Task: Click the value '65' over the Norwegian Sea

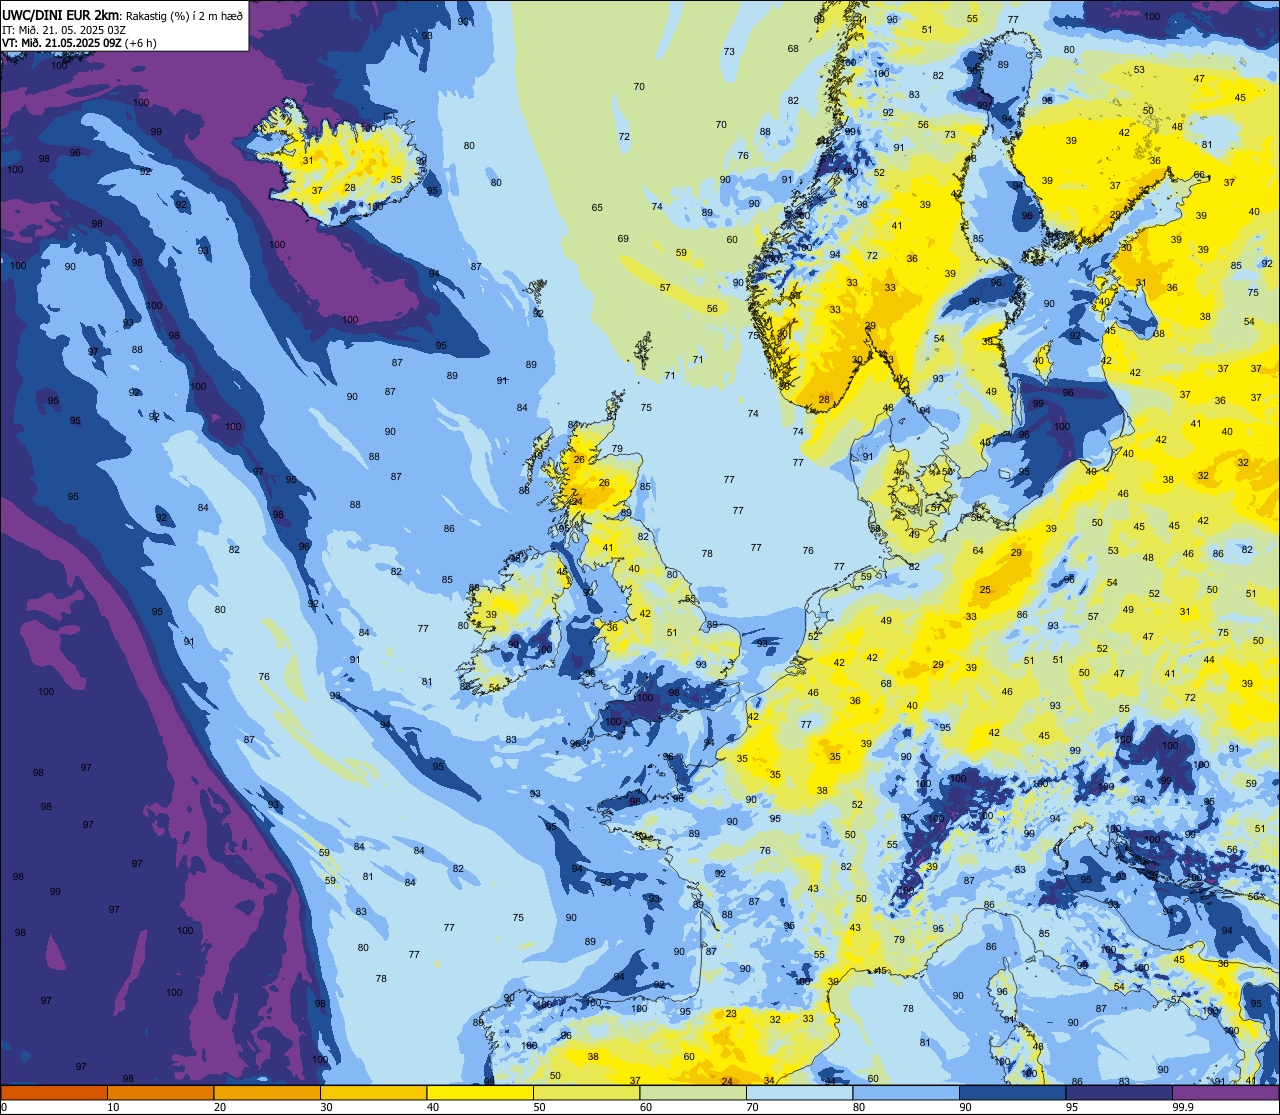Action: click(x=597, y=208)
